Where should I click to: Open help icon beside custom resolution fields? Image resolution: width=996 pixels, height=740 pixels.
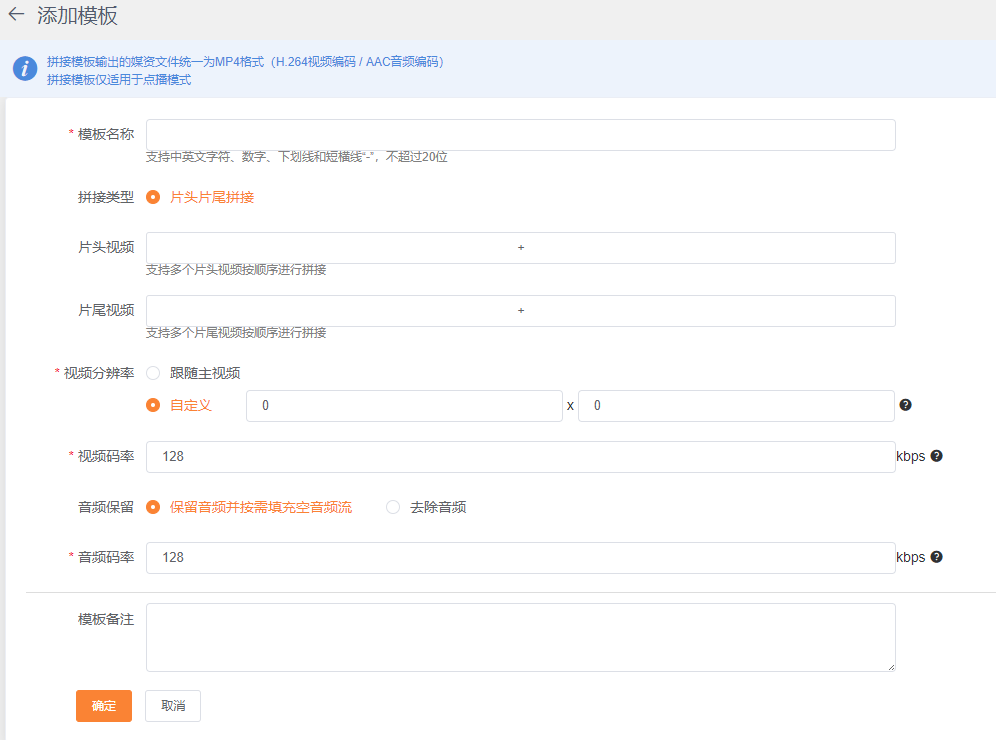(x=905, y=405)
